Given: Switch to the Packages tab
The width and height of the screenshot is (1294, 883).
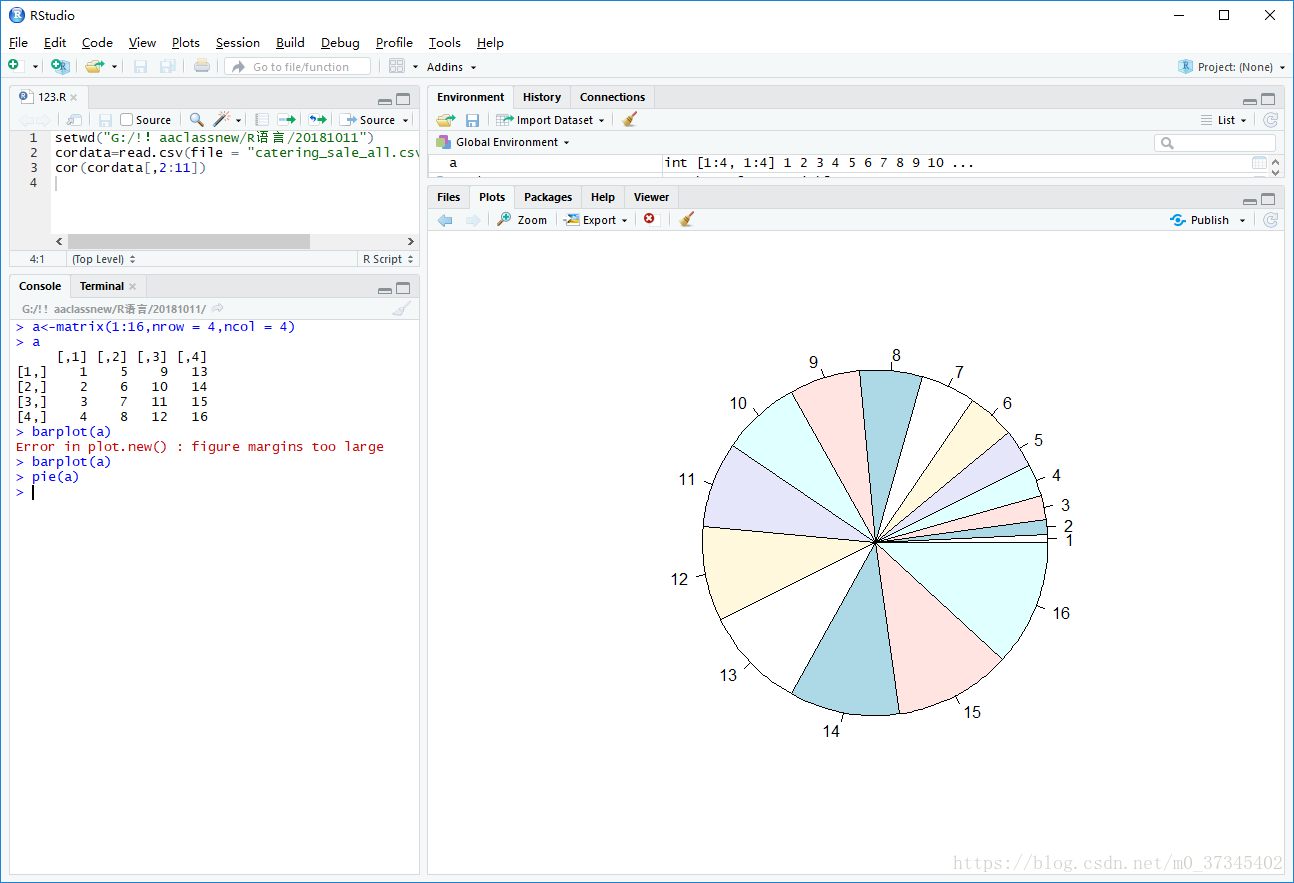Looking at the screenshot, I should (548, 197).
